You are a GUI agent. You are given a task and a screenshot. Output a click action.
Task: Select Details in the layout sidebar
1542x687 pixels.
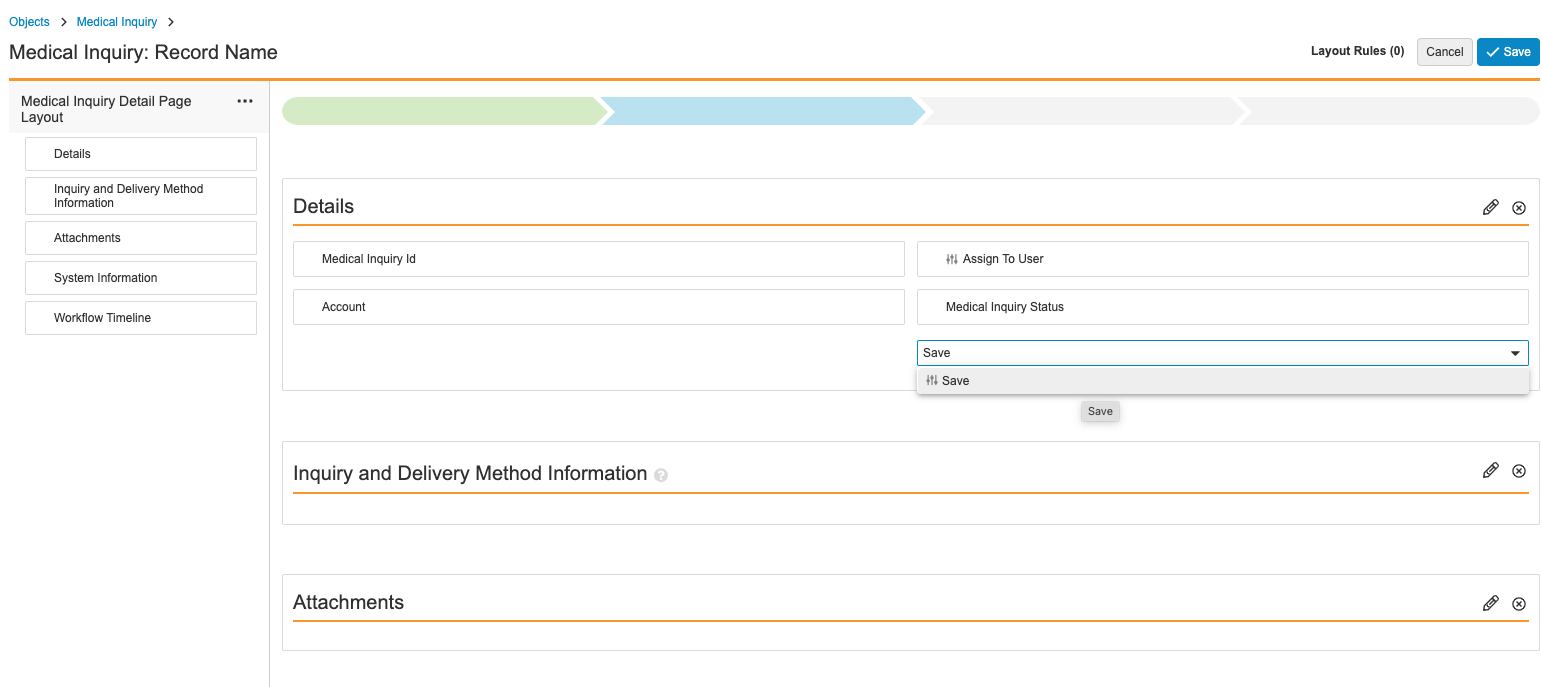(x=141, y=154)
